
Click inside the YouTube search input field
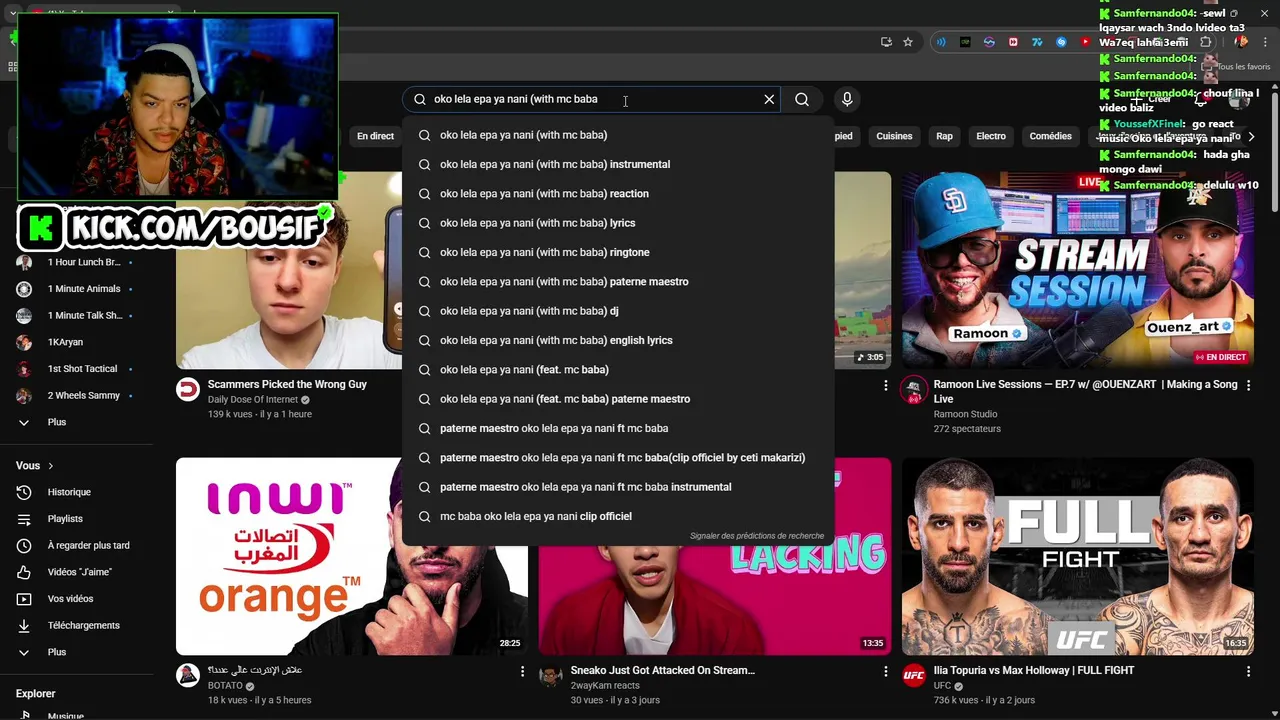[x=590, y=99]
